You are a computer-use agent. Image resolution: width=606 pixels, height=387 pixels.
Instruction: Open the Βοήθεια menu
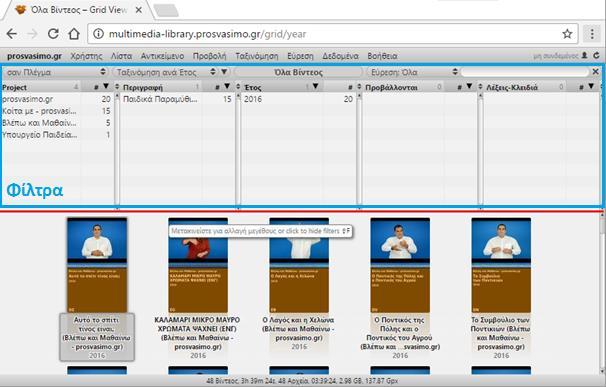point(382,56)
